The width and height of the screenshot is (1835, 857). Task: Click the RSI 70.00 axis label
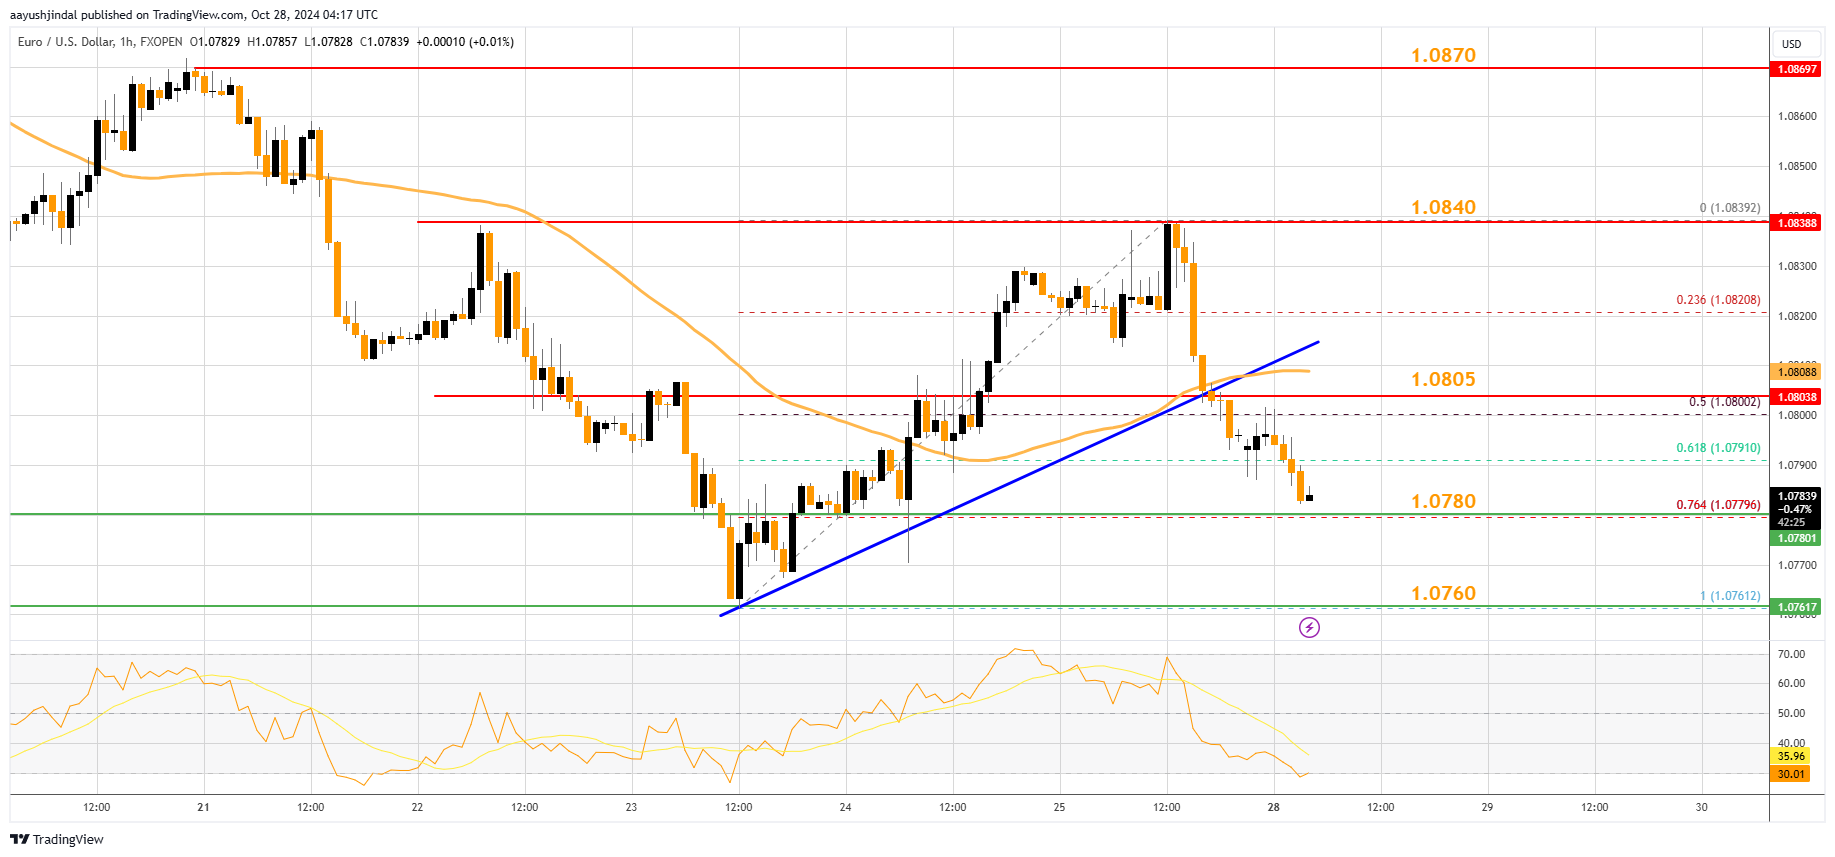tap(1791, 654)
